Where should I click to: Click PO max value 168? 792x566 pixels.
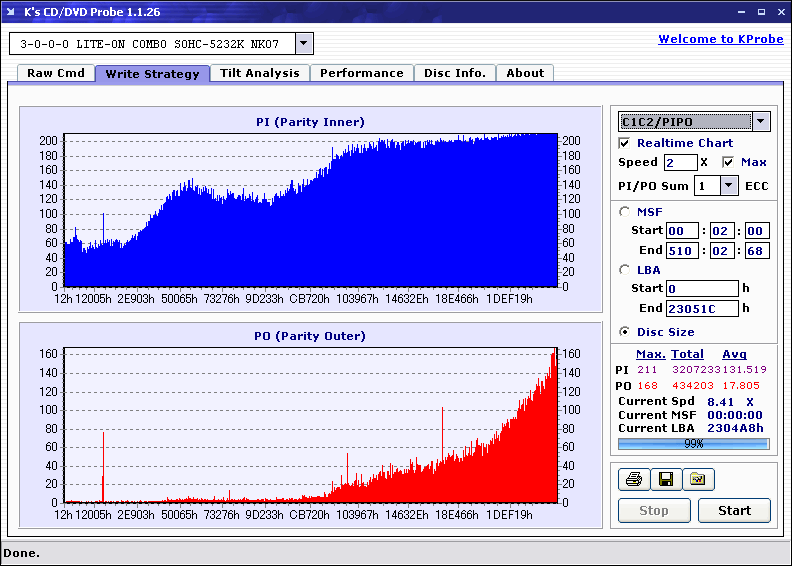pyautogui.click(x=647, y=385)
